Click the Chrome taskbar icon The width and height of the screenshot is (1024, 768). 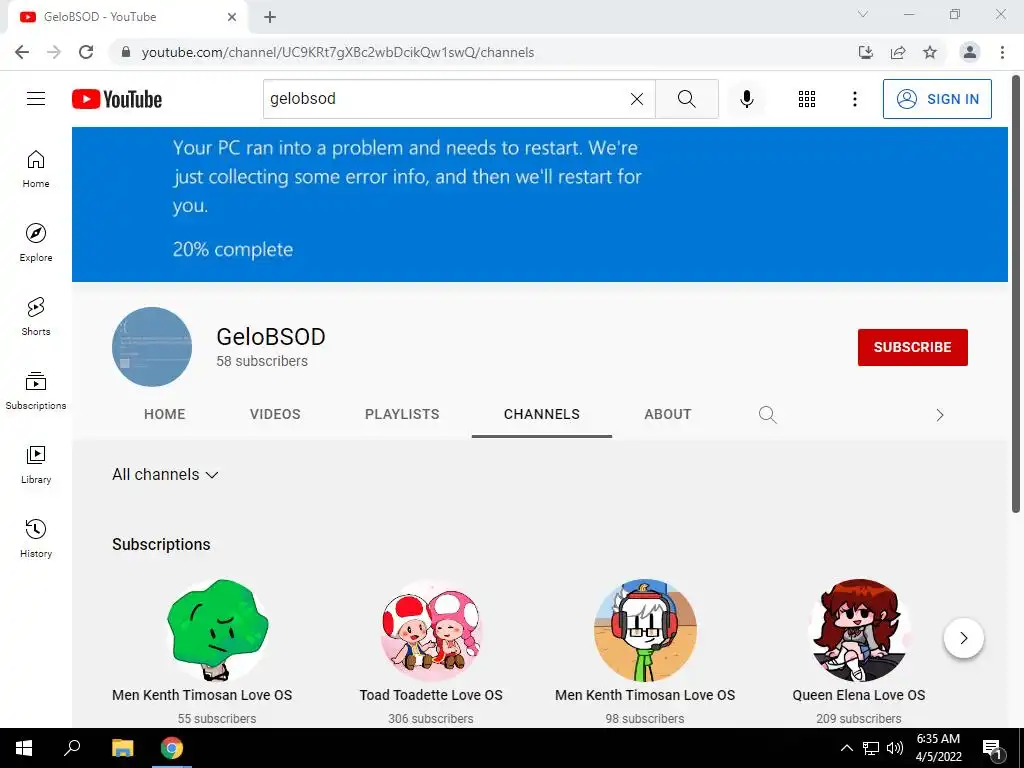tap(172, 748)
